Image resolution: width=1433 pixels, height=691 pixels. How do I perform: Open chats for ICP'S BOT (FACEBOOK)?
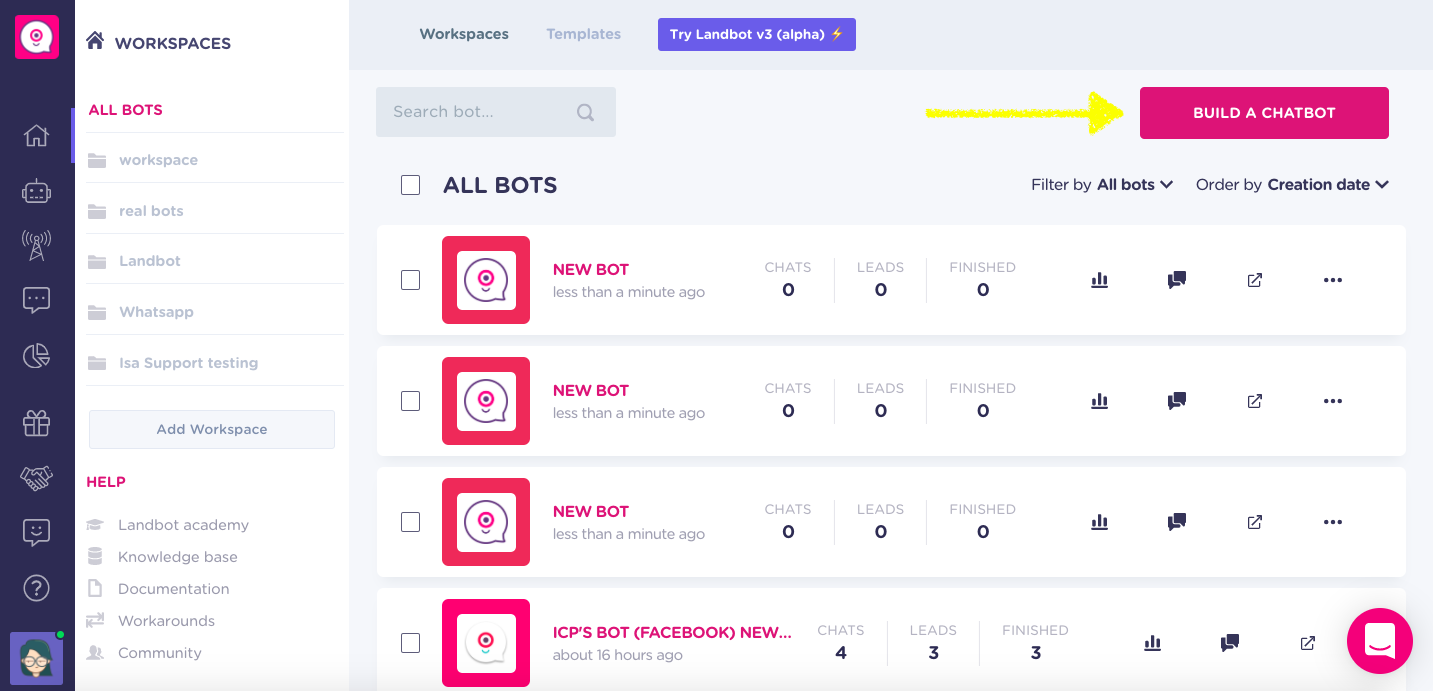click(1230, 643)
